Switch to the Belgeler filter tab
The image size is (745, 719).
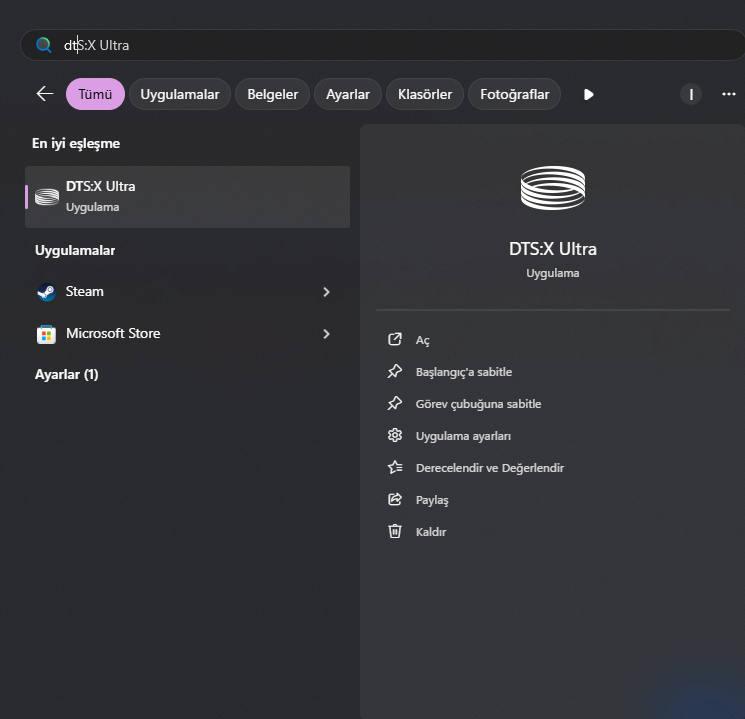[273, 94]
